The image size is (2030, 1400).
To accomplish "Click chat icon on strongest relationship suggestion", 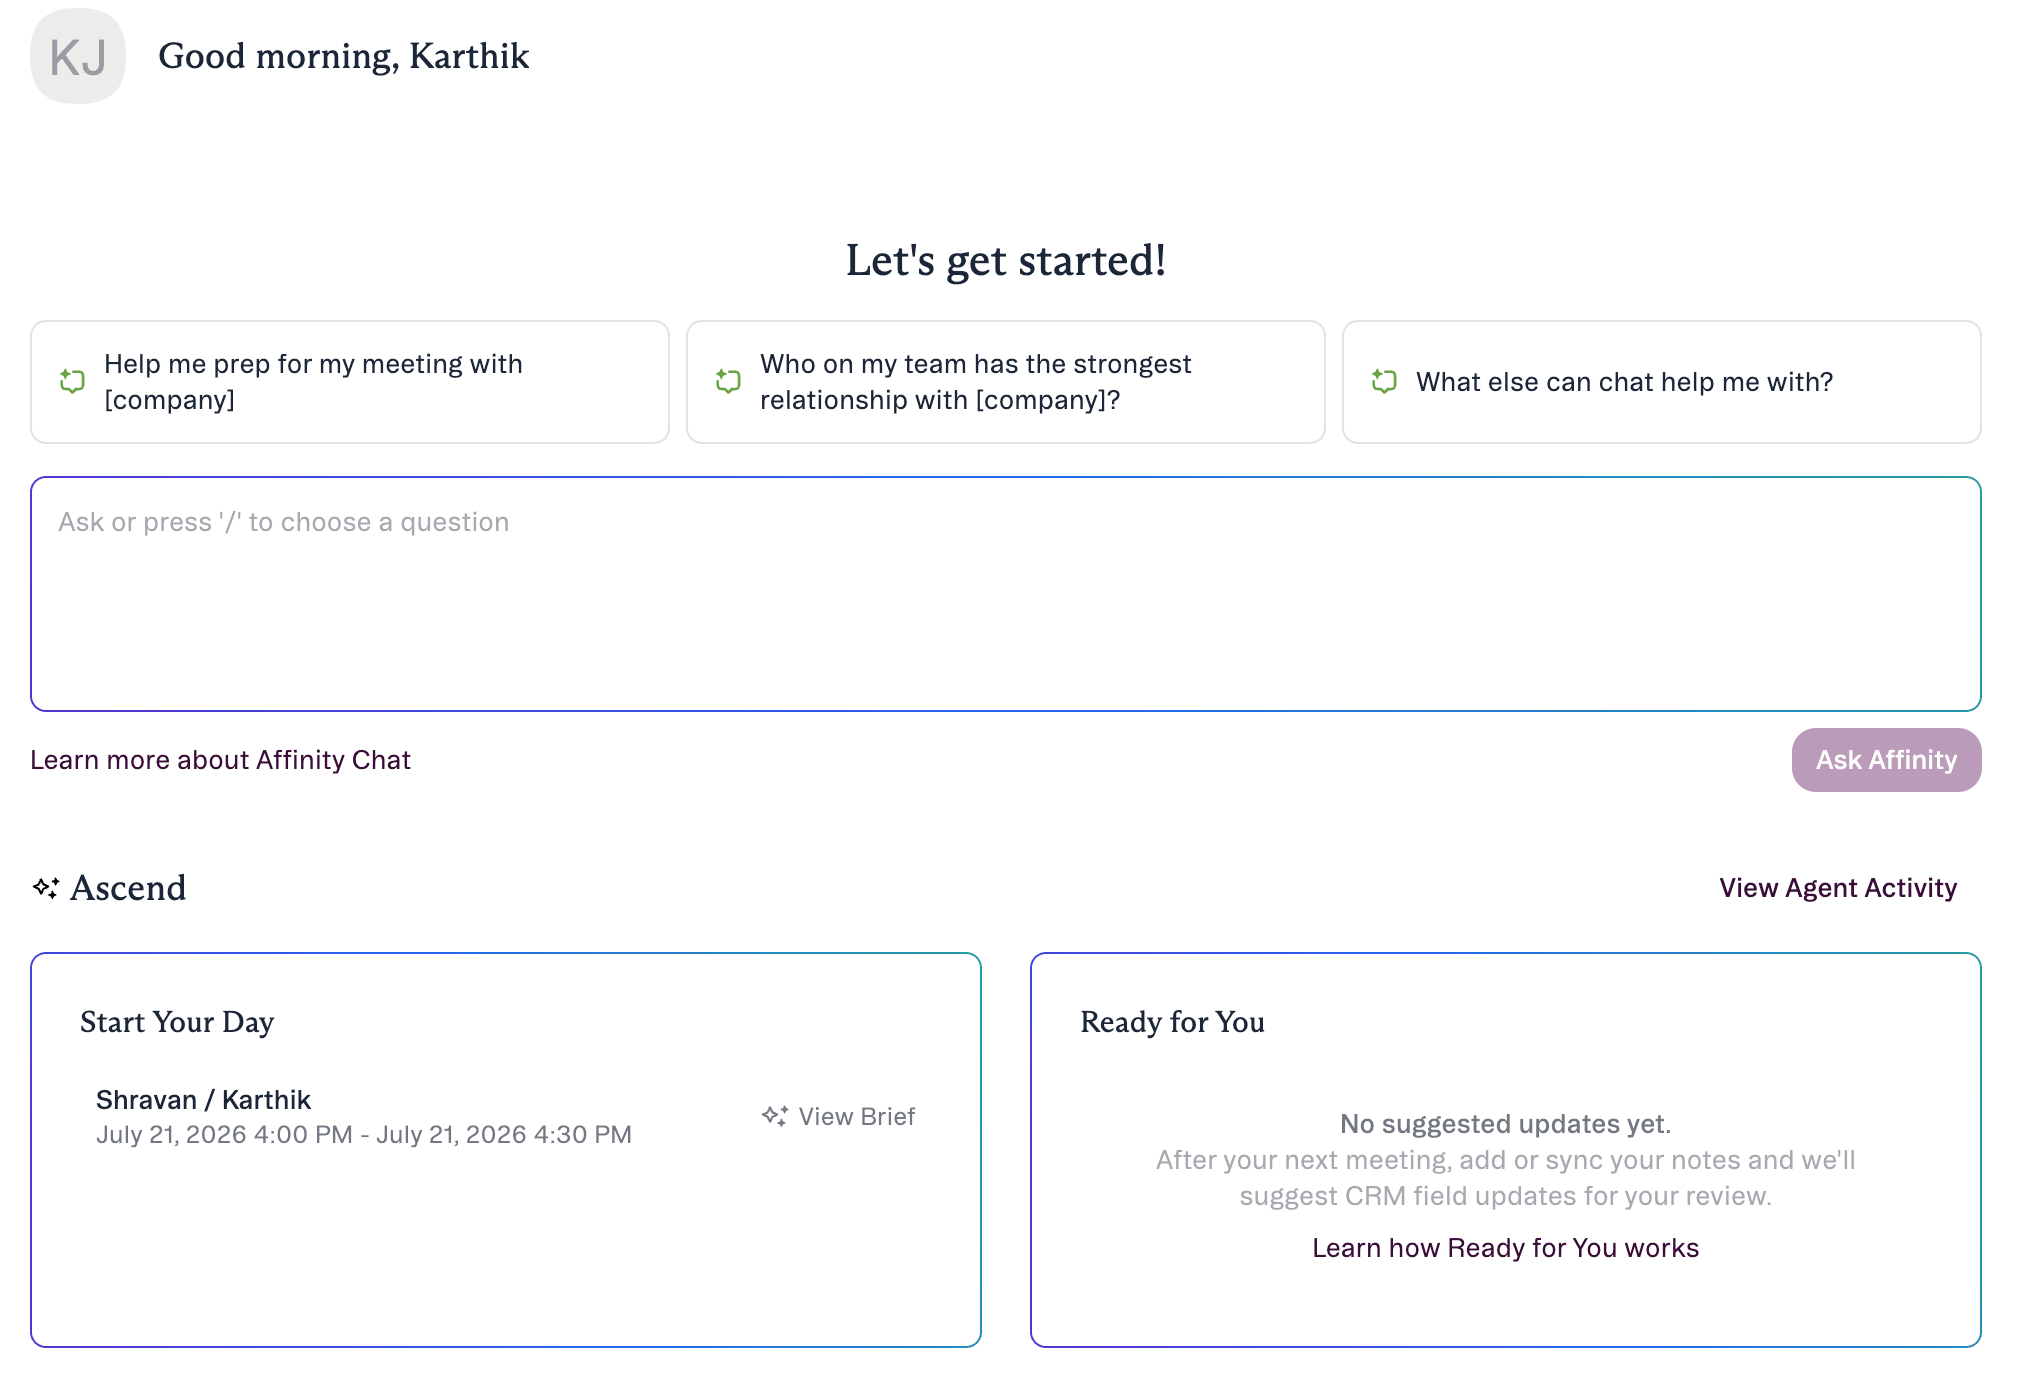I will [x=728, y=381].
